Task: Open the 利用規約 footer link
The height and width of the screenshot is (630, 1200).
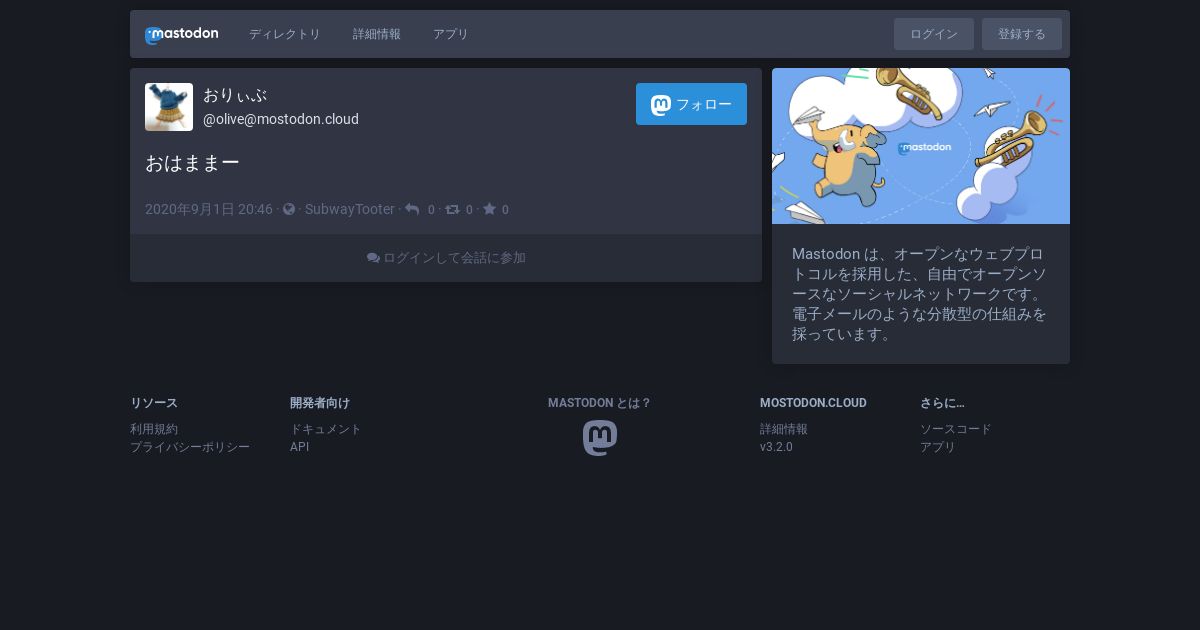Action: [154, 429]
